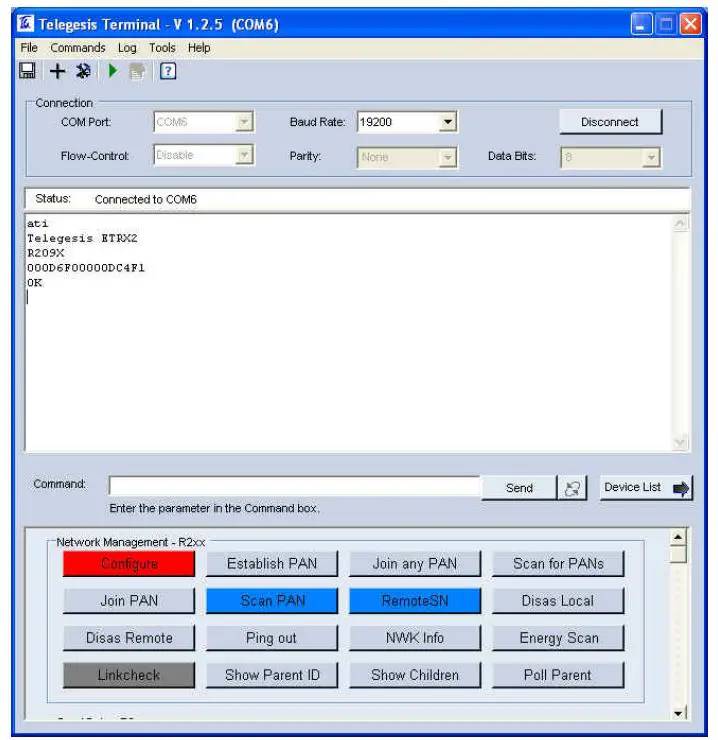Click the Disconnect button

(x=610, y=122)
